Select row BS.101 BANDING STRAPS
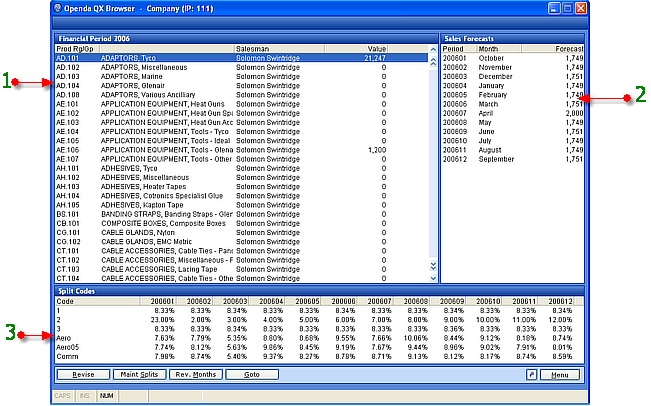 (x=242, y=214)
